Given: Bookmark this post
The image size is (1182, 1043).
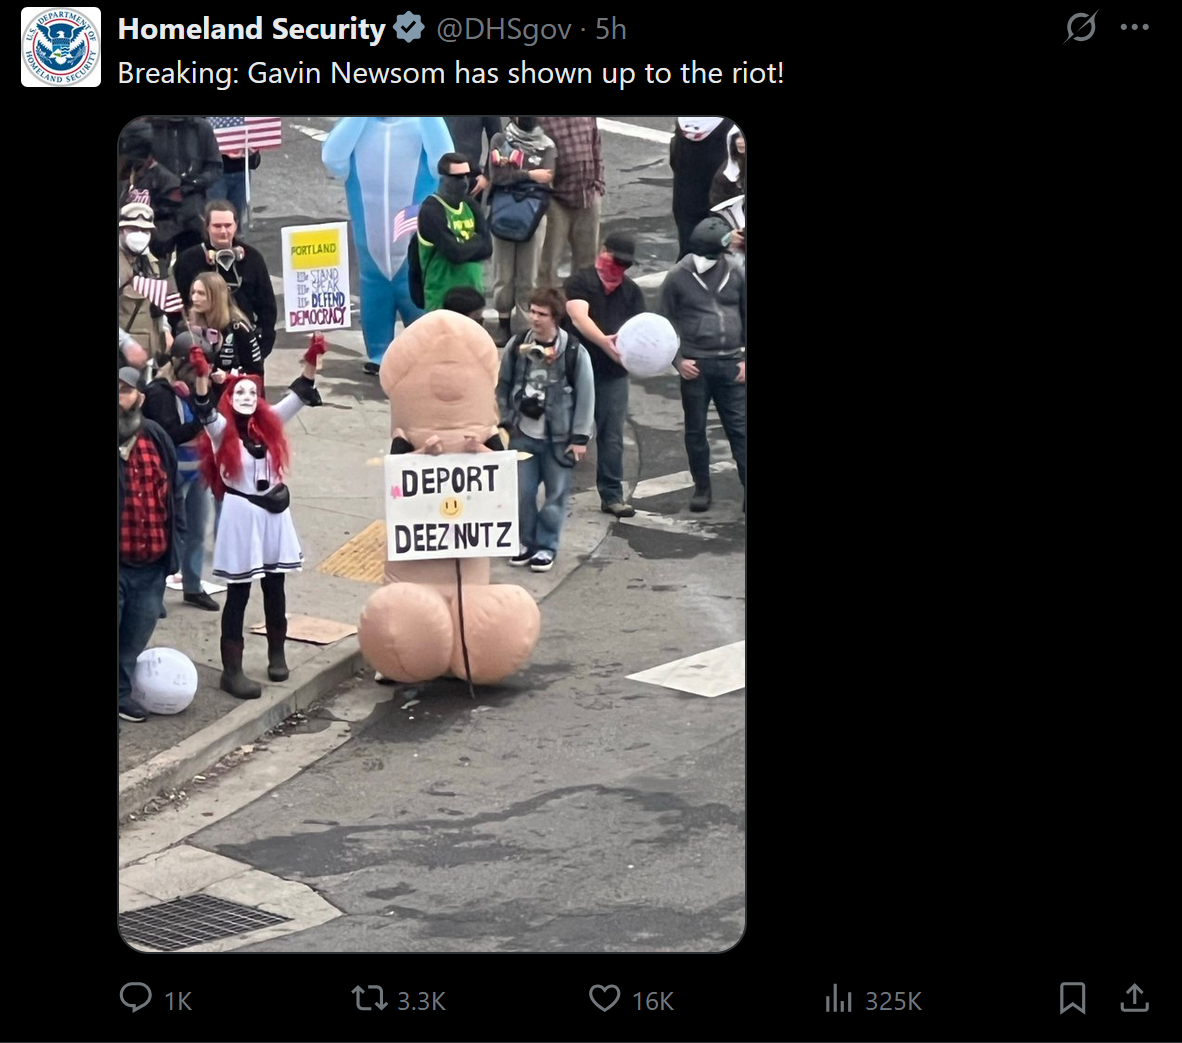Looking at the screenshot, I should 1072,999.
